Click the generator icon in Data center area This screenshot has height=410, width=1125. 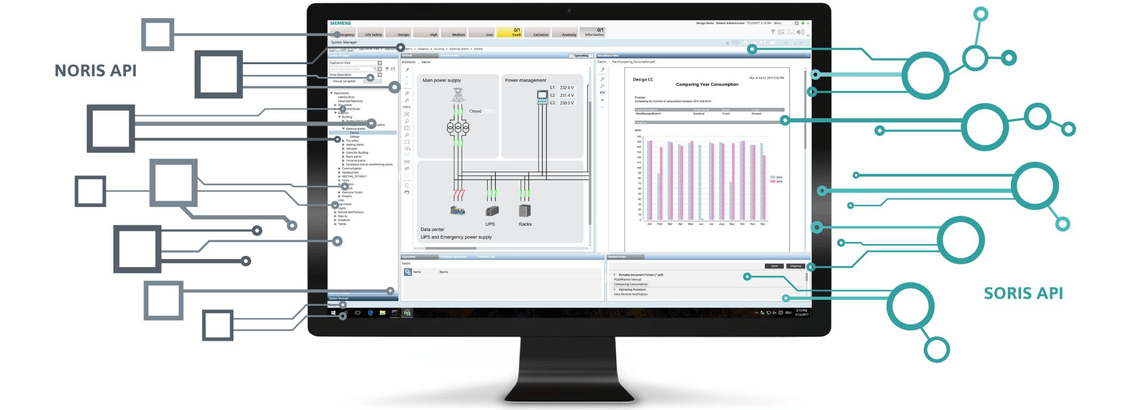coord(458,210)
